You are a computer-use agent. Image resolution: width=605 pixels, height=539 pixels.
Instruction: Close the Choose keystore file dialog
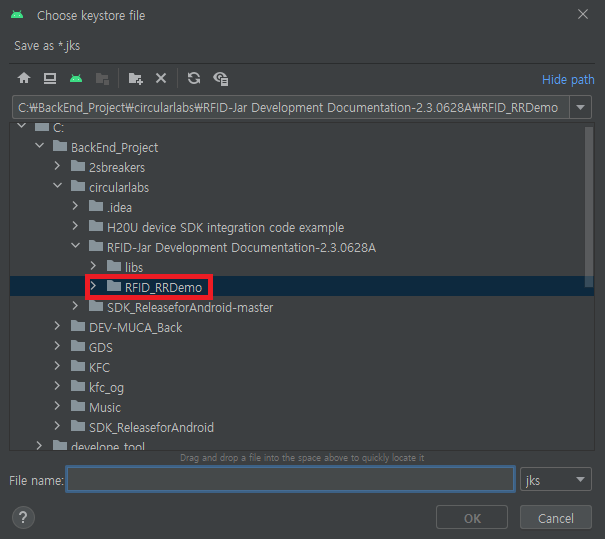coord(583,14)
